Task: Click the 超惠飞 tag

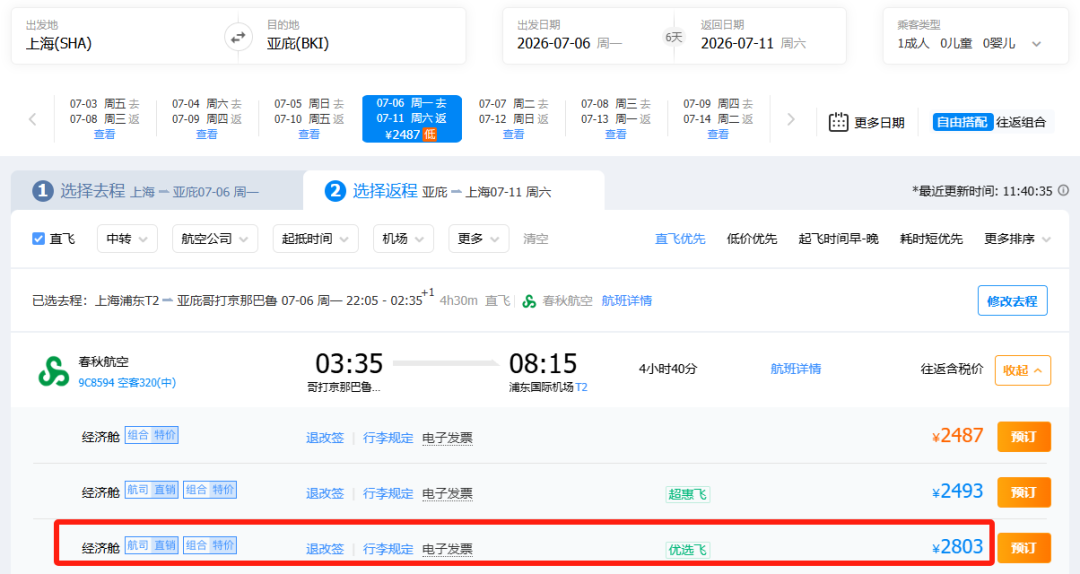Action: click(x=687, y=494)
